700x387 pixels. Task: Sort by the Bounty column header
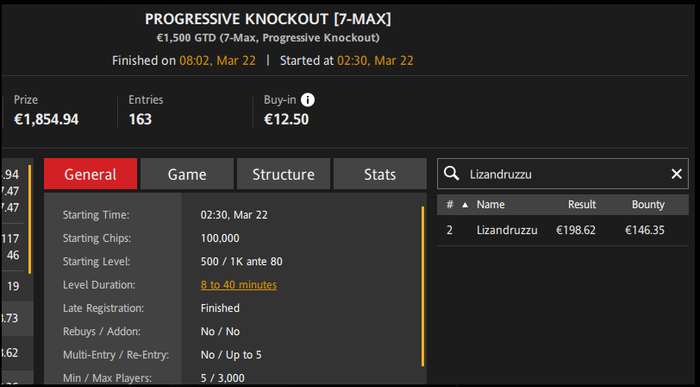648,204
